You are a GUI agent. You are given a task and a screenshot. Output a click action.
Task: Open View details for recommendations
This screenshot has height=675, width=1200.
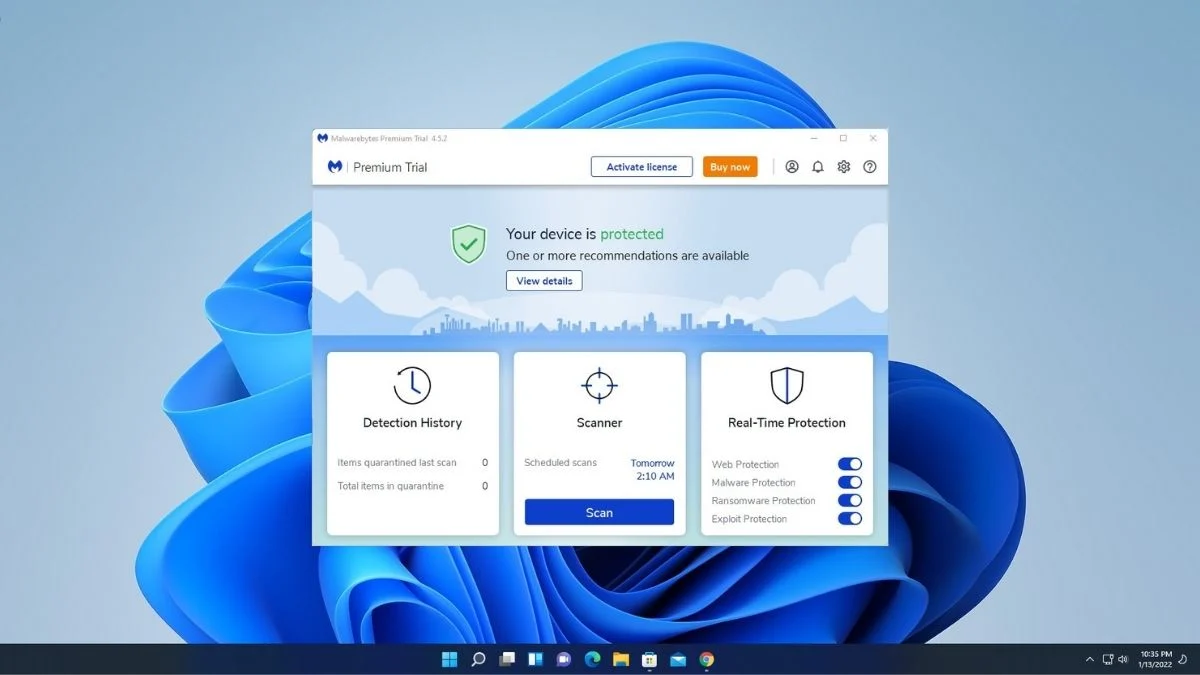tap(544, 281)
